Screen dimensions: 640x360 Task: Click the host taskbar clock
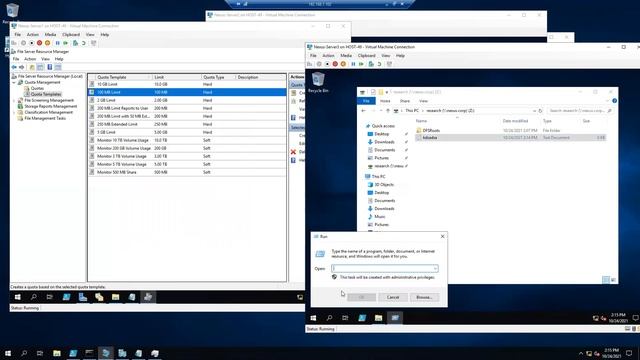(x=611, y=353)
